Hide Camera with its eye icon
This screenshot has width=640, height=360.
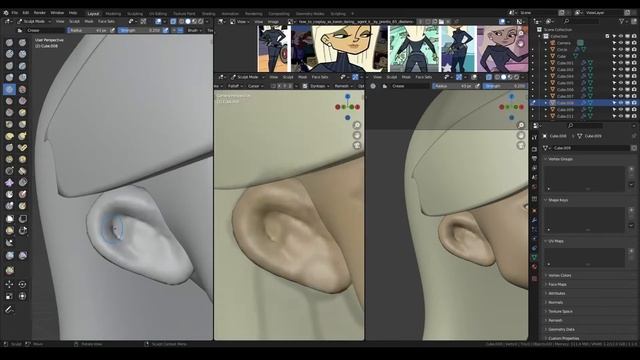pyautogui.click(x=621, y=43)
